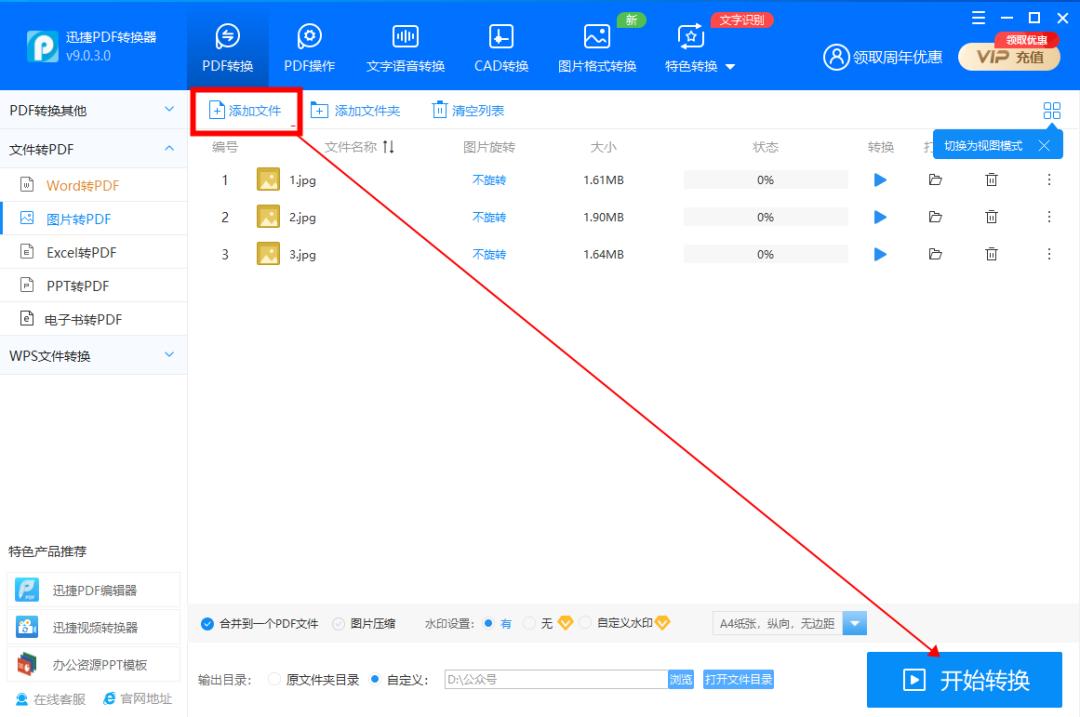Click the 文字语音转换 toolbar icon
The height and width of the screenshot is (717, 1080).
[x=404, y=41]
